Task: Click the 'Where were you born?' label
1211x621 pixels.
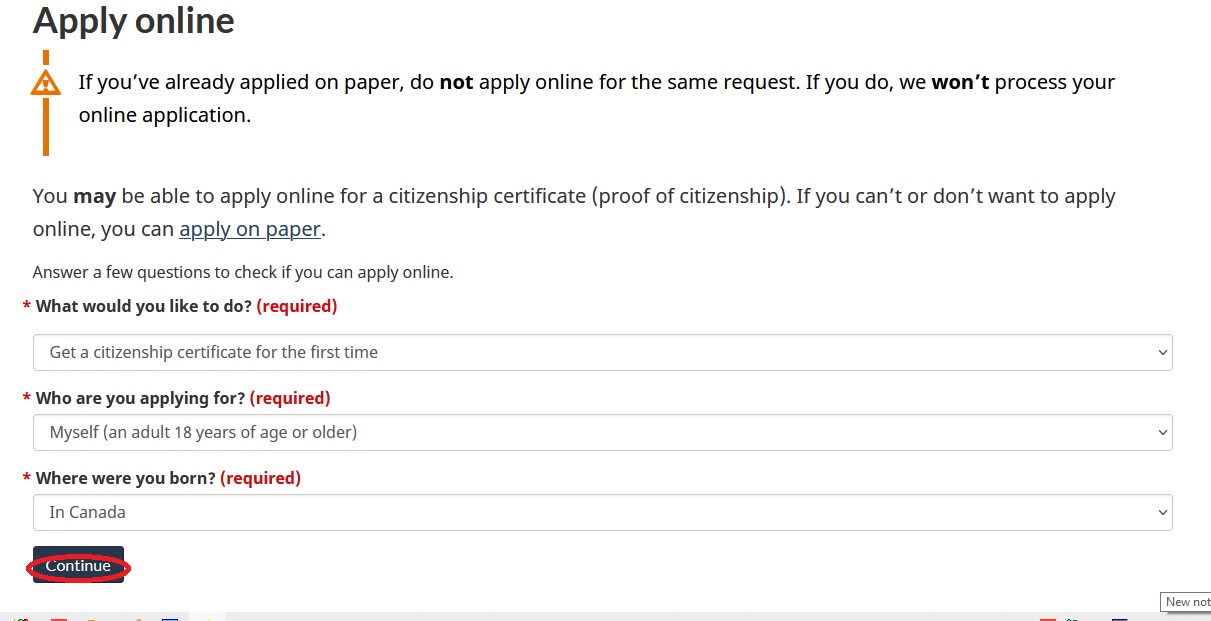Action: pos(125,478)
